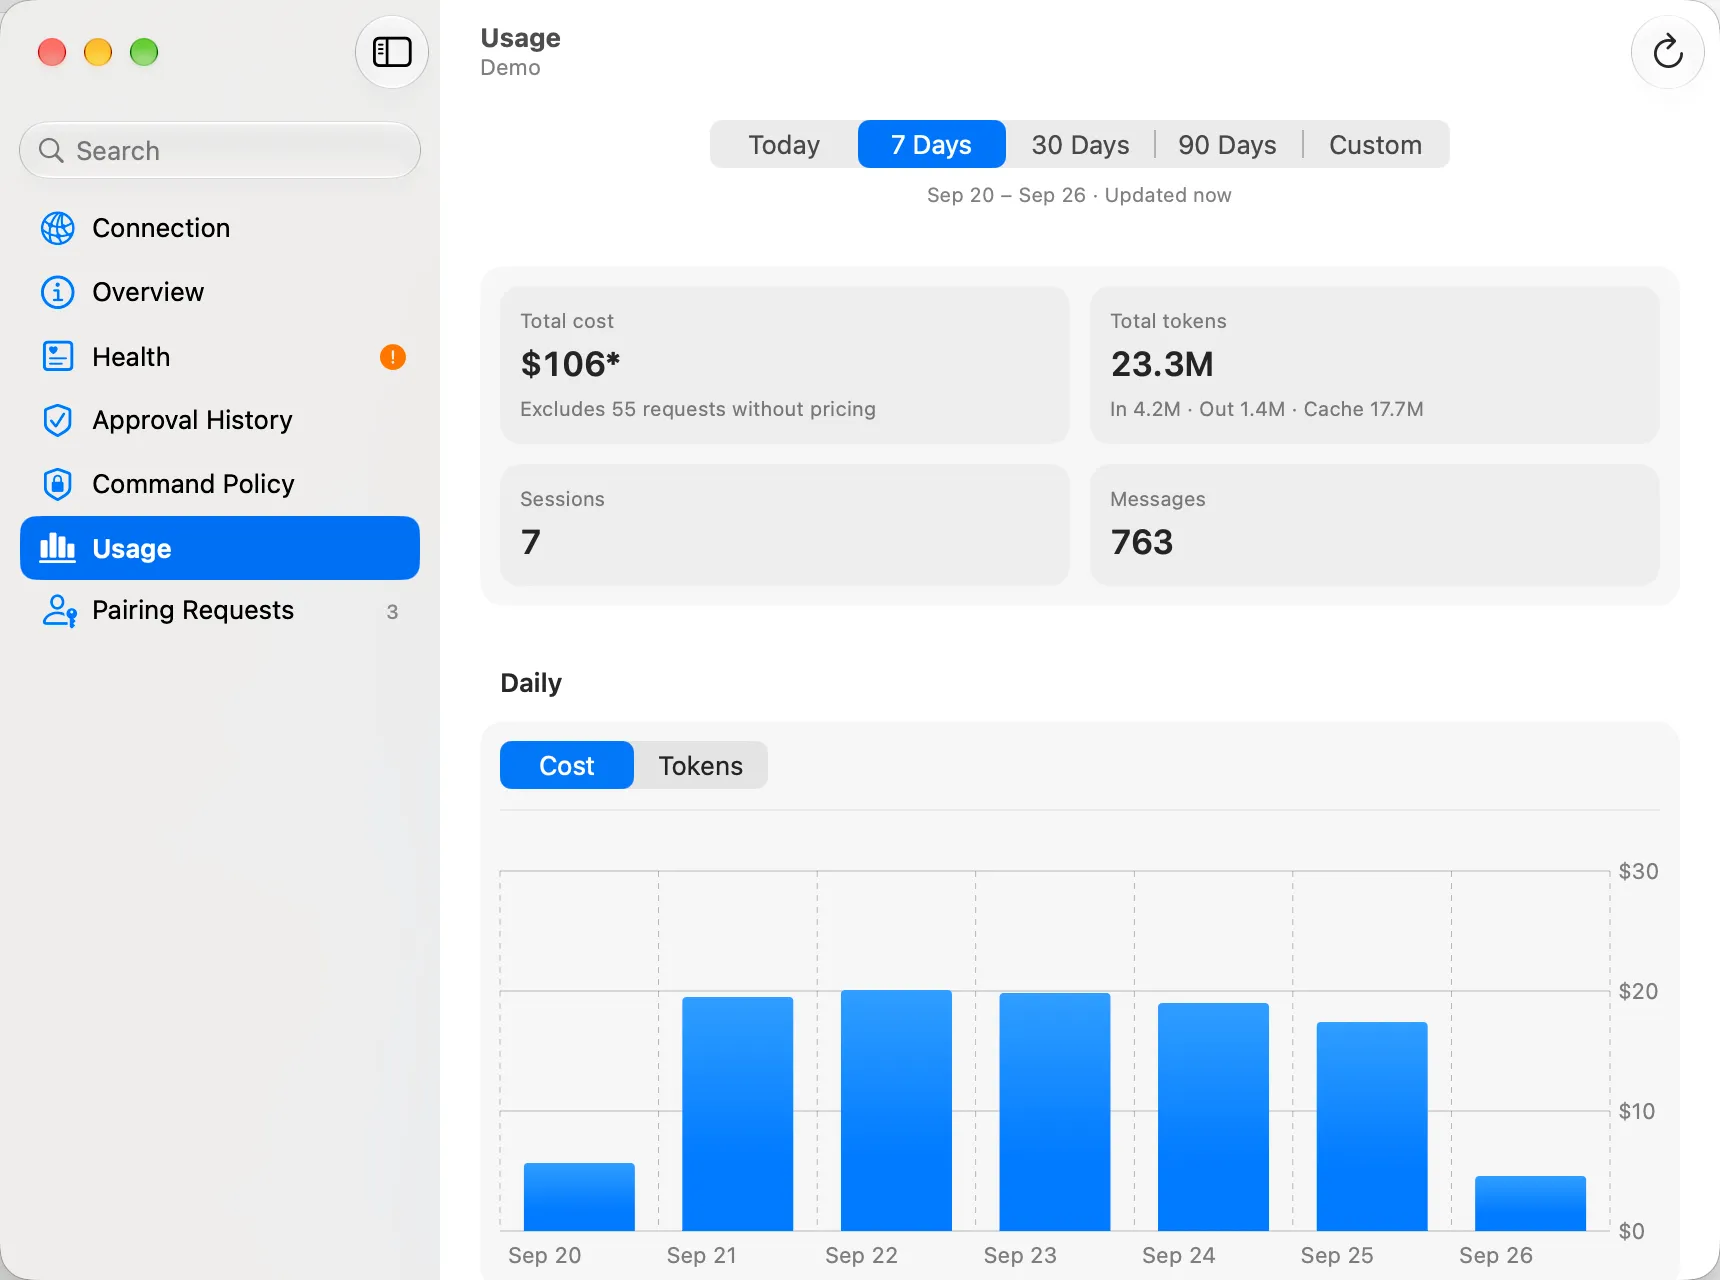The width and height of the screenshot is (1720, 1280).
Task: Toggle the sidebar visibility button
Action: click(392, 52)
